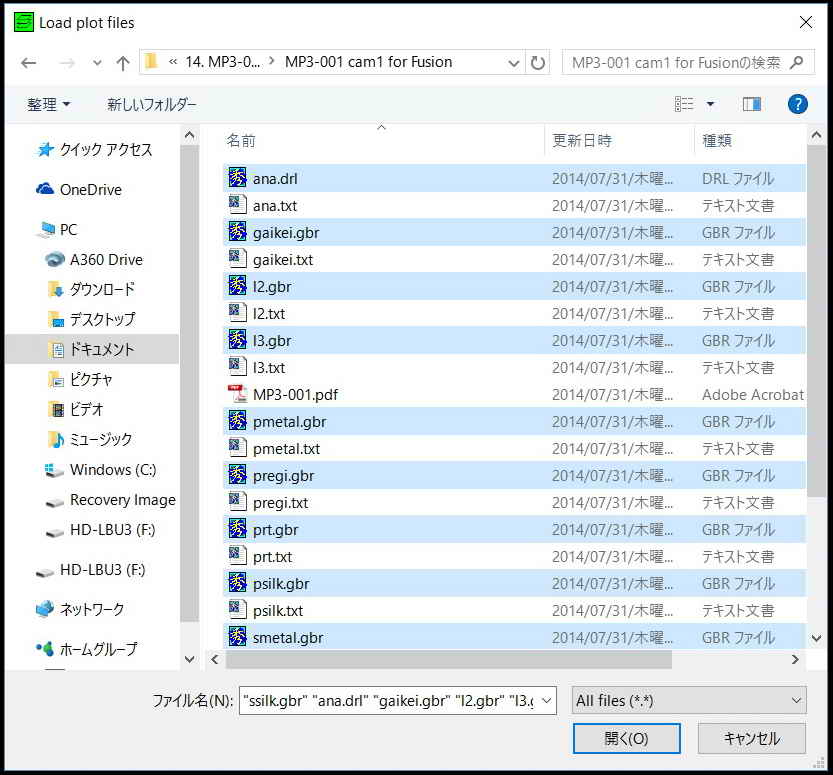Click the refresh folder icon
This screenshot has width=833, height=775.
coord(538,62)
